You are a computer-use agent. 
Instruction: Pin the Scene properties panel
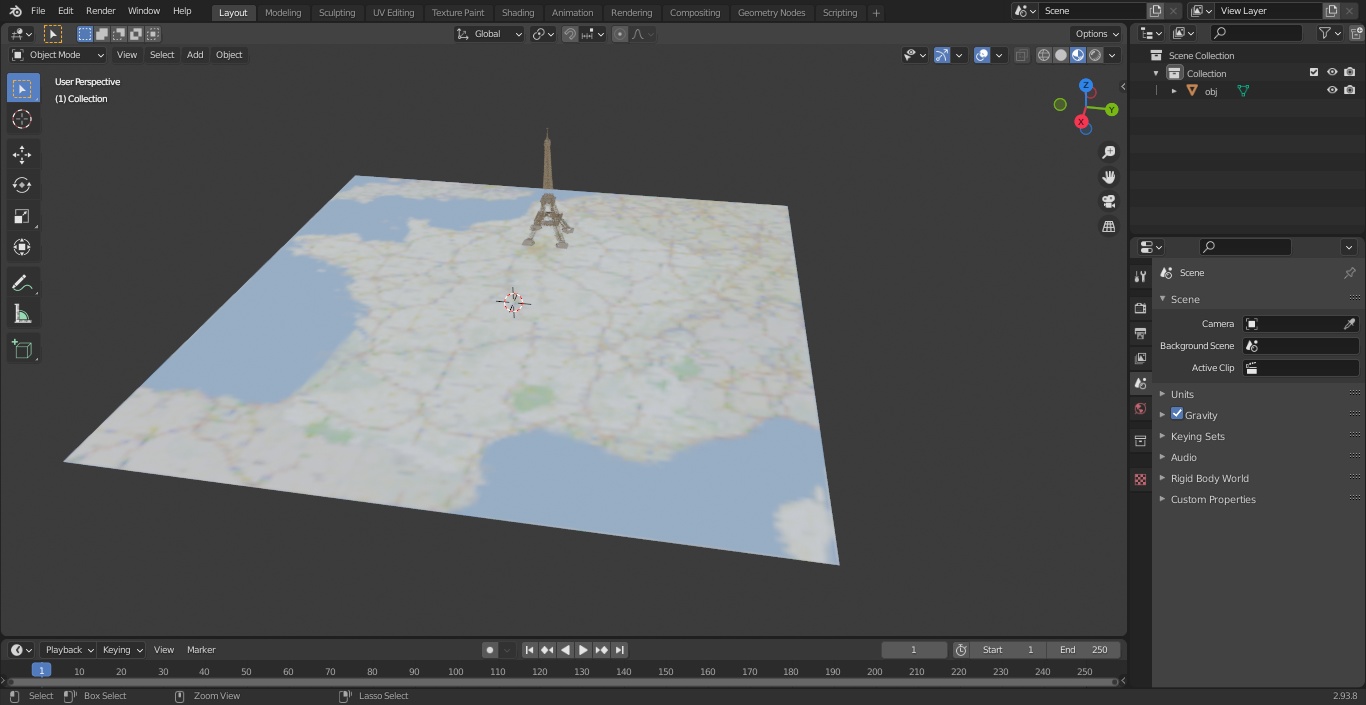point(1349,273)
